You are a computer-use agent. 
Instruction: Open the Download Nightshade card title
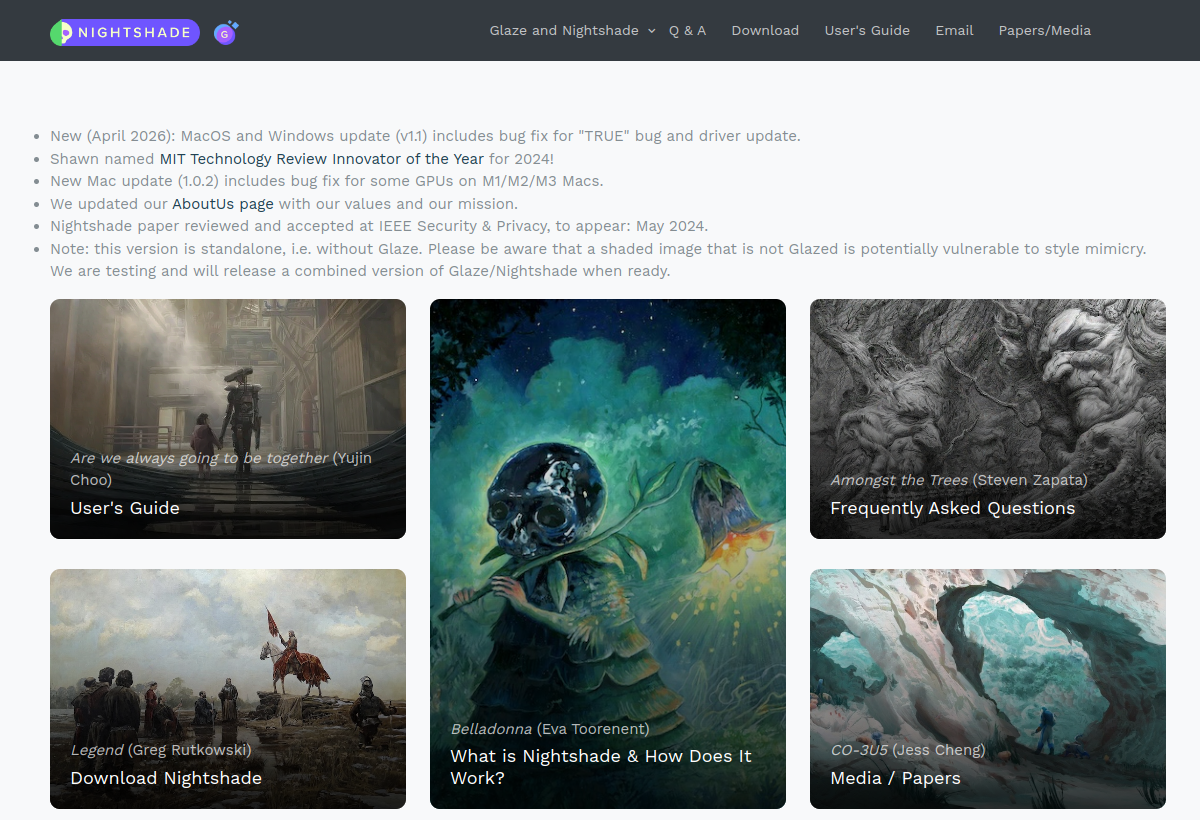pos(166,778)
